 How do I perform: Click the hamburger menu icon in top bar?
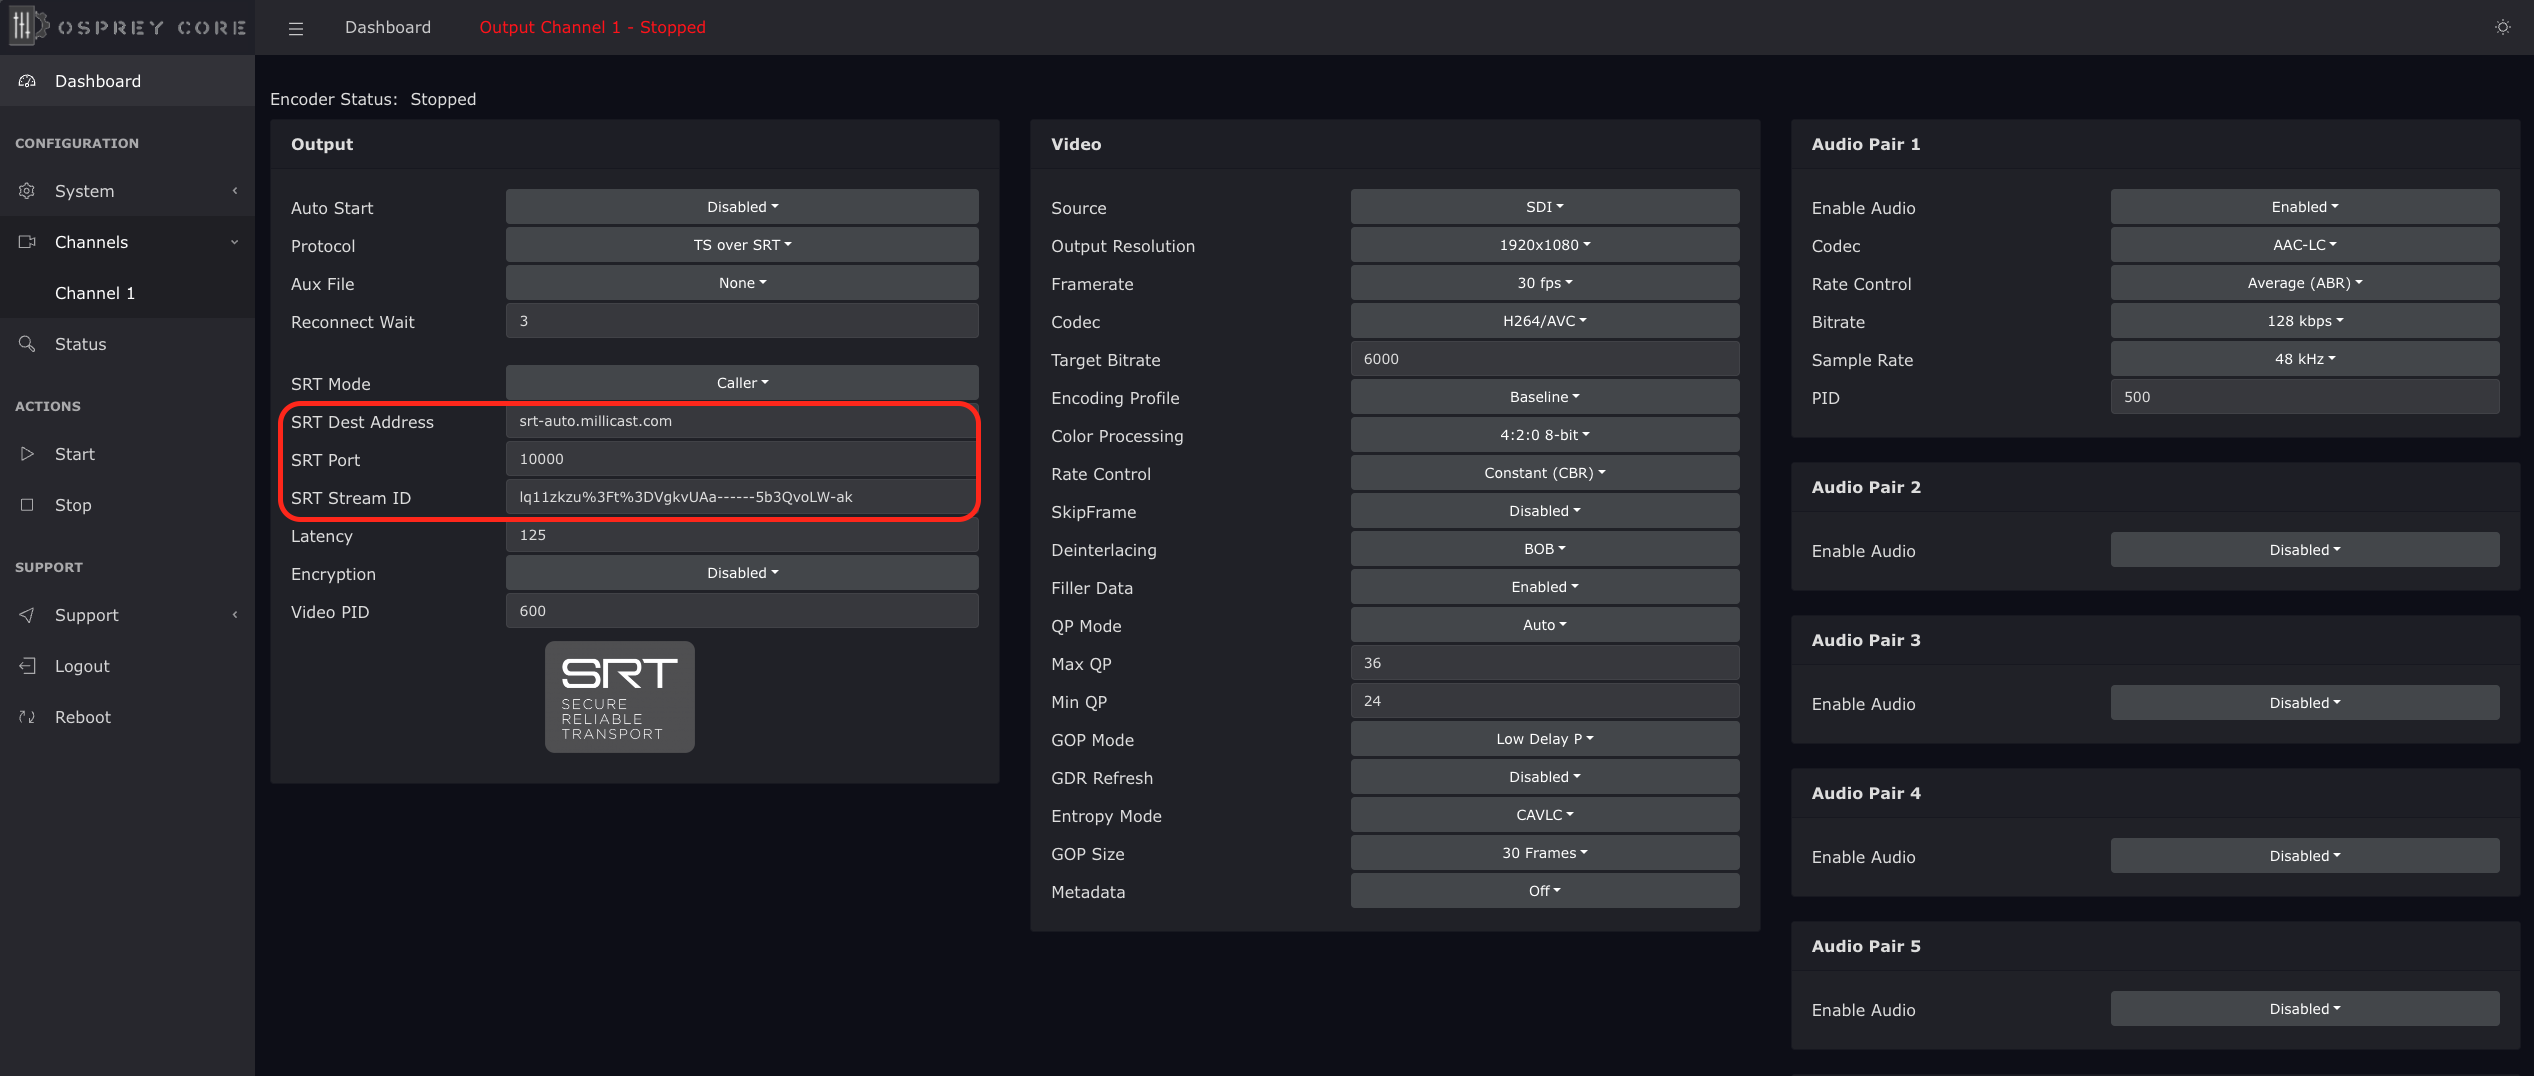pyautogui.click(x=295, y=28)
